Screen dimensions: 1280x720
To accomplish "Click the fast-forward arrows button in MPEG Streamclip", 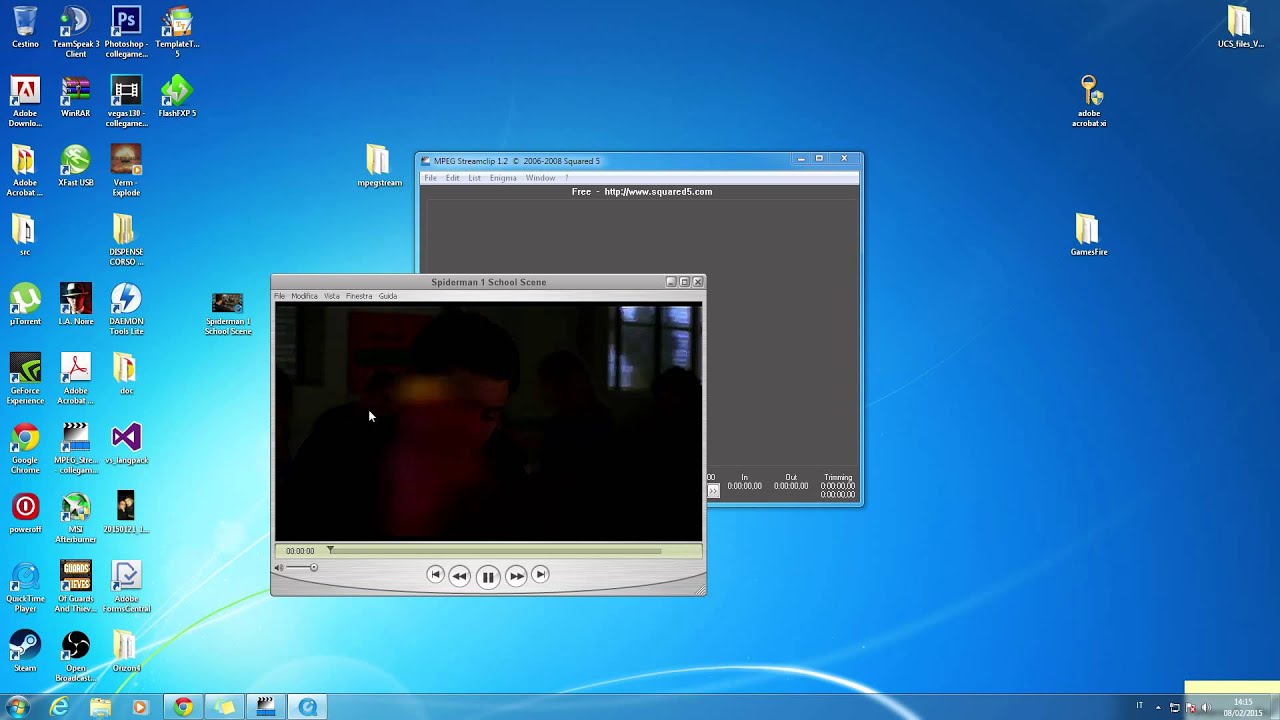I will pyautogui.click(x=713, y=491).
